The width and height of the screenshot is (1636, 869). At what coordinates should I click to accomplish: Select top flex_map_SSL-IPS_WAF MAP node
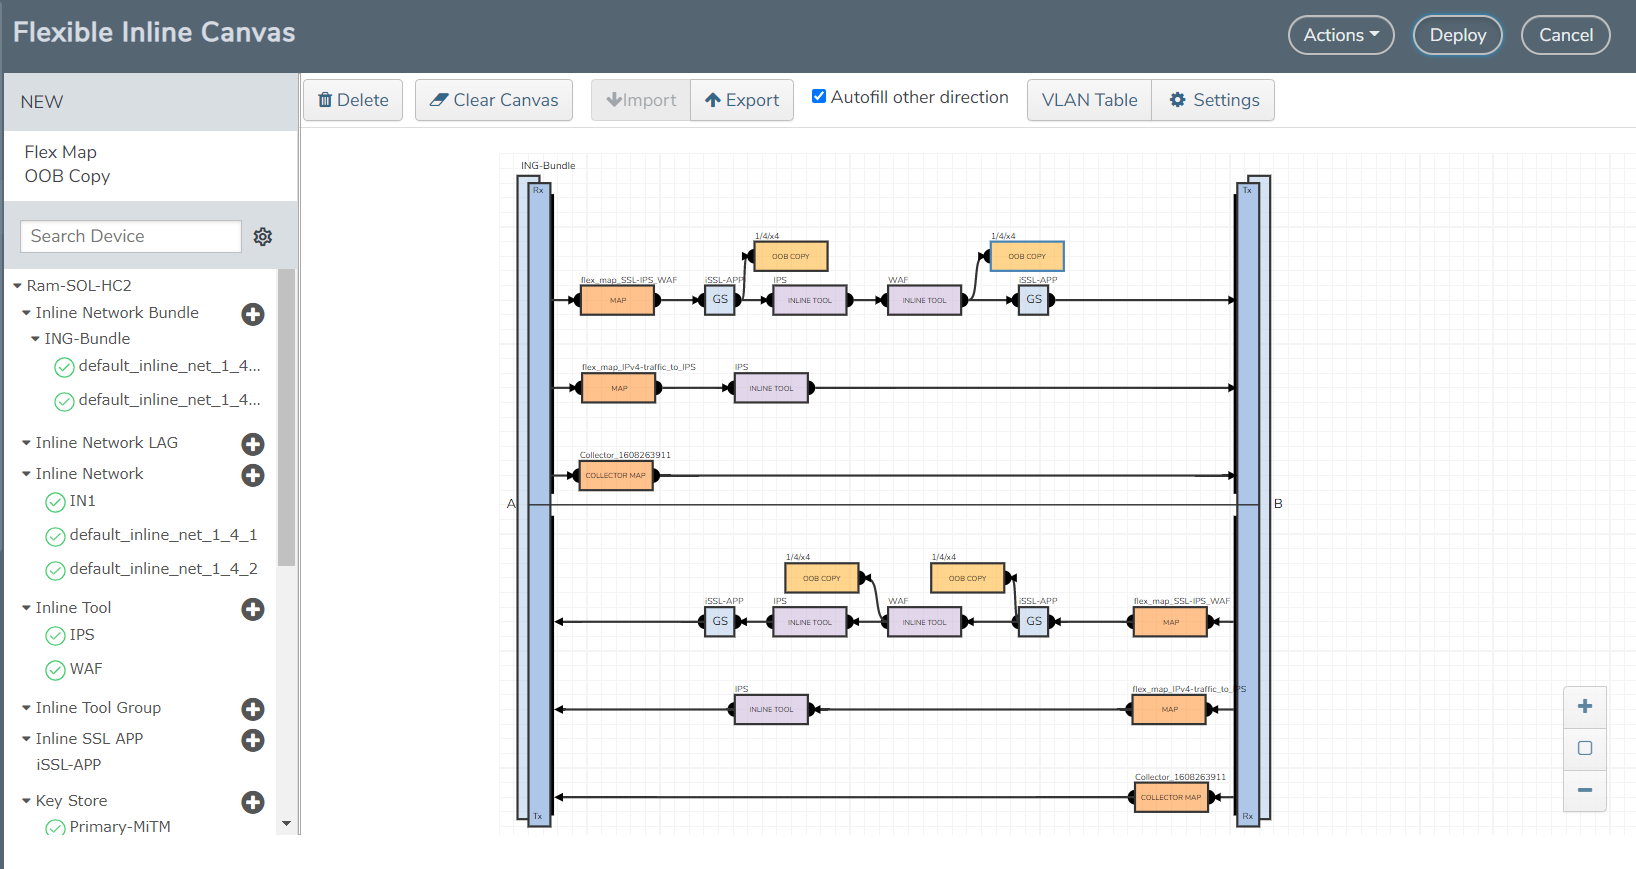click(618, 300)
